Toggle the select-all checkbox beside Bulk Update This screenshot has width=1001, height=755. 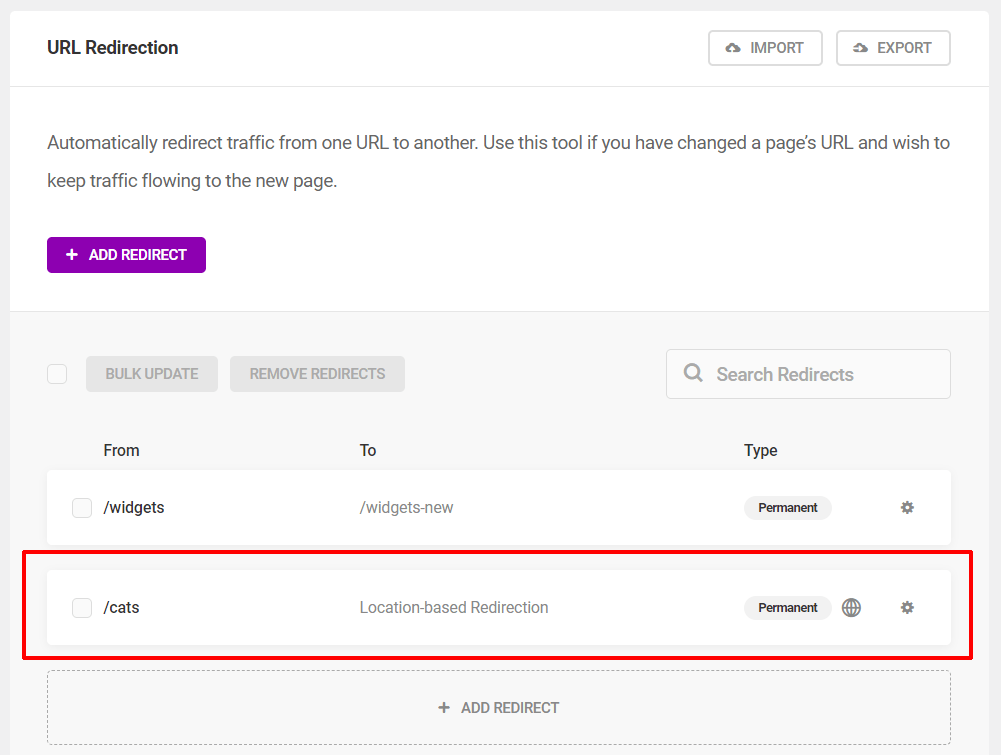point(57,373)
